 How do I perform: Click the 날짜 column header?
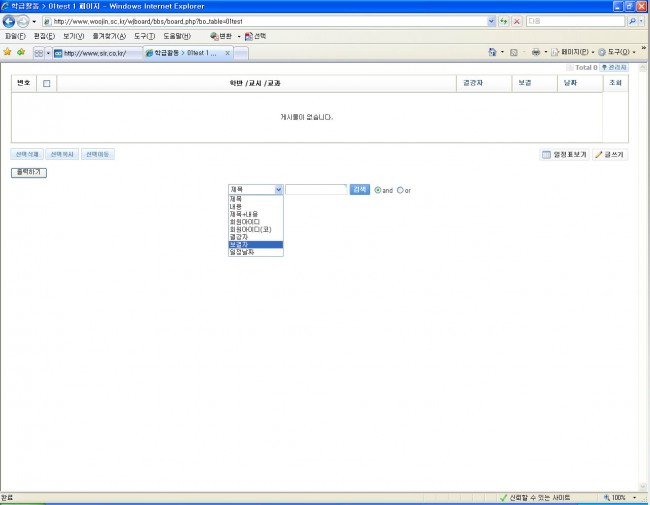[x=570, y=83]
